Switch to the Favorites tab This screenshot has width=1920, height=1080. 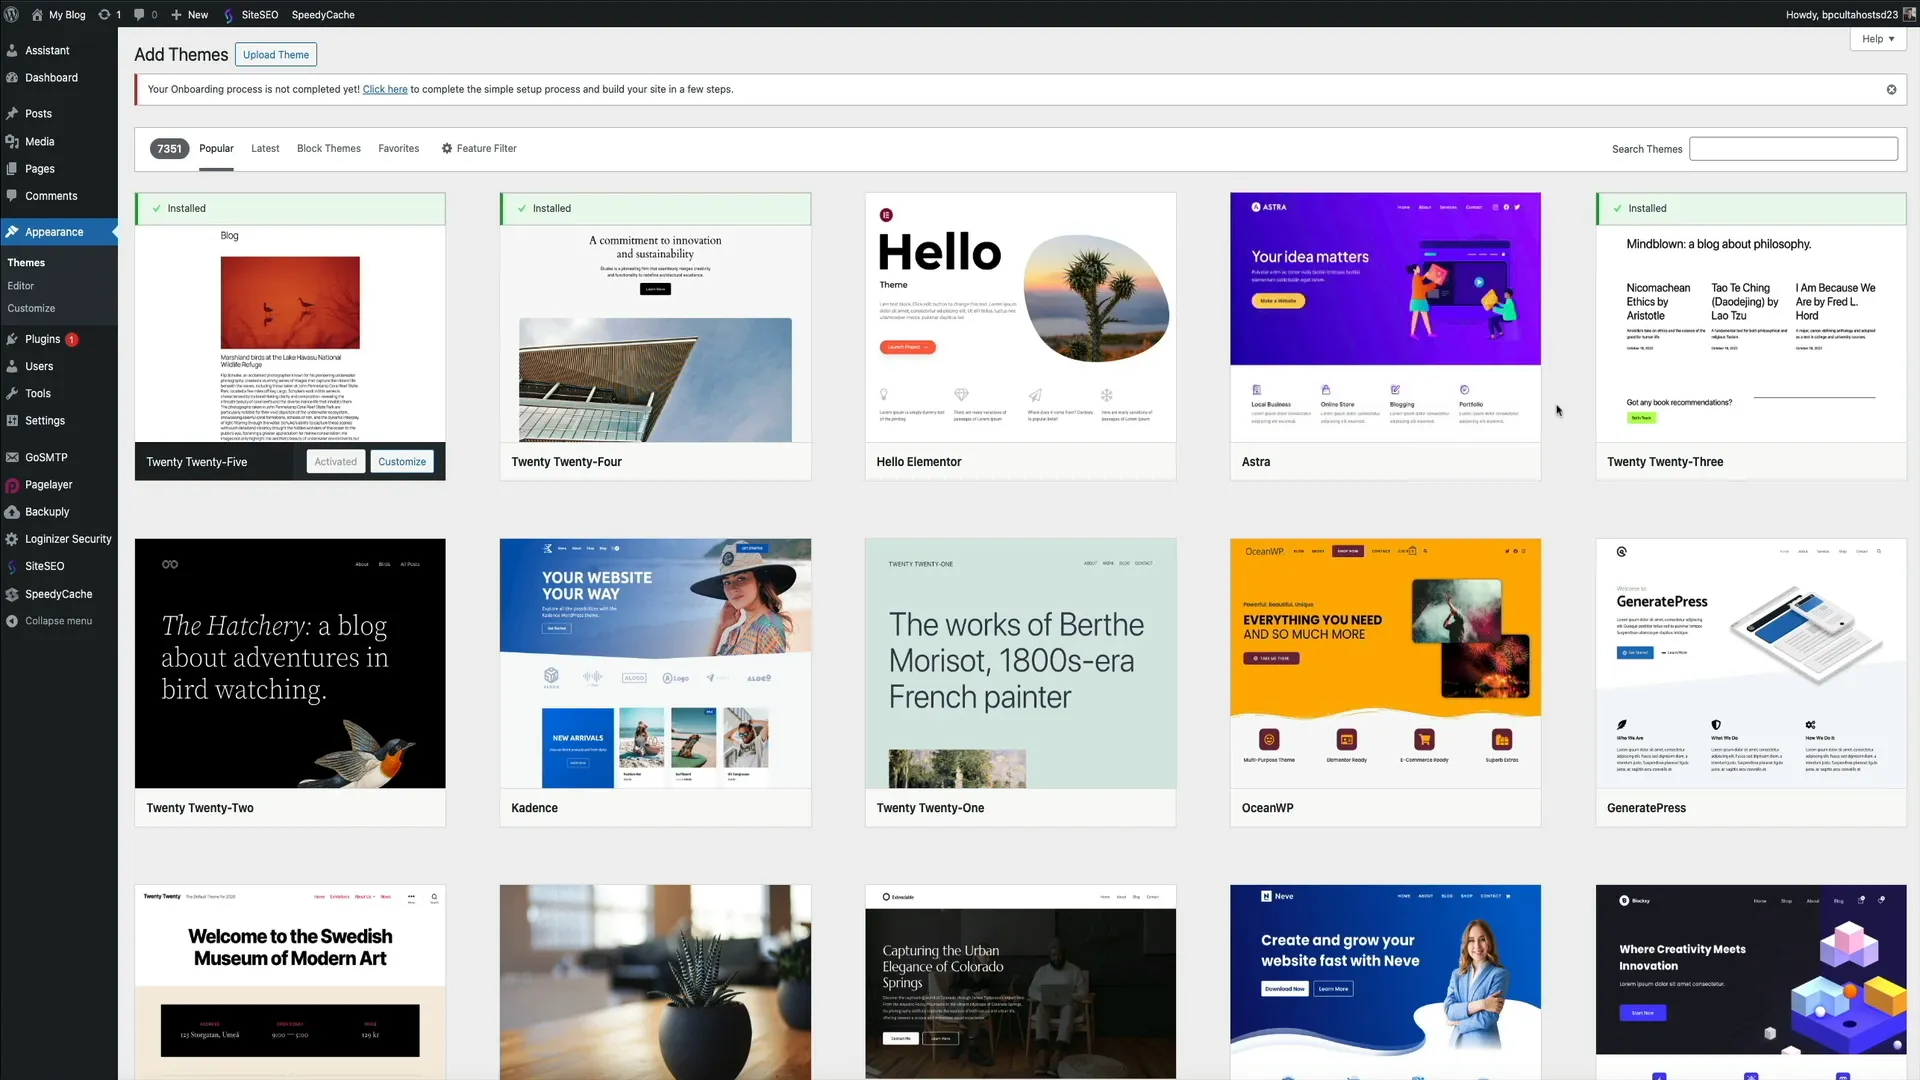click(x=399, y=148)
